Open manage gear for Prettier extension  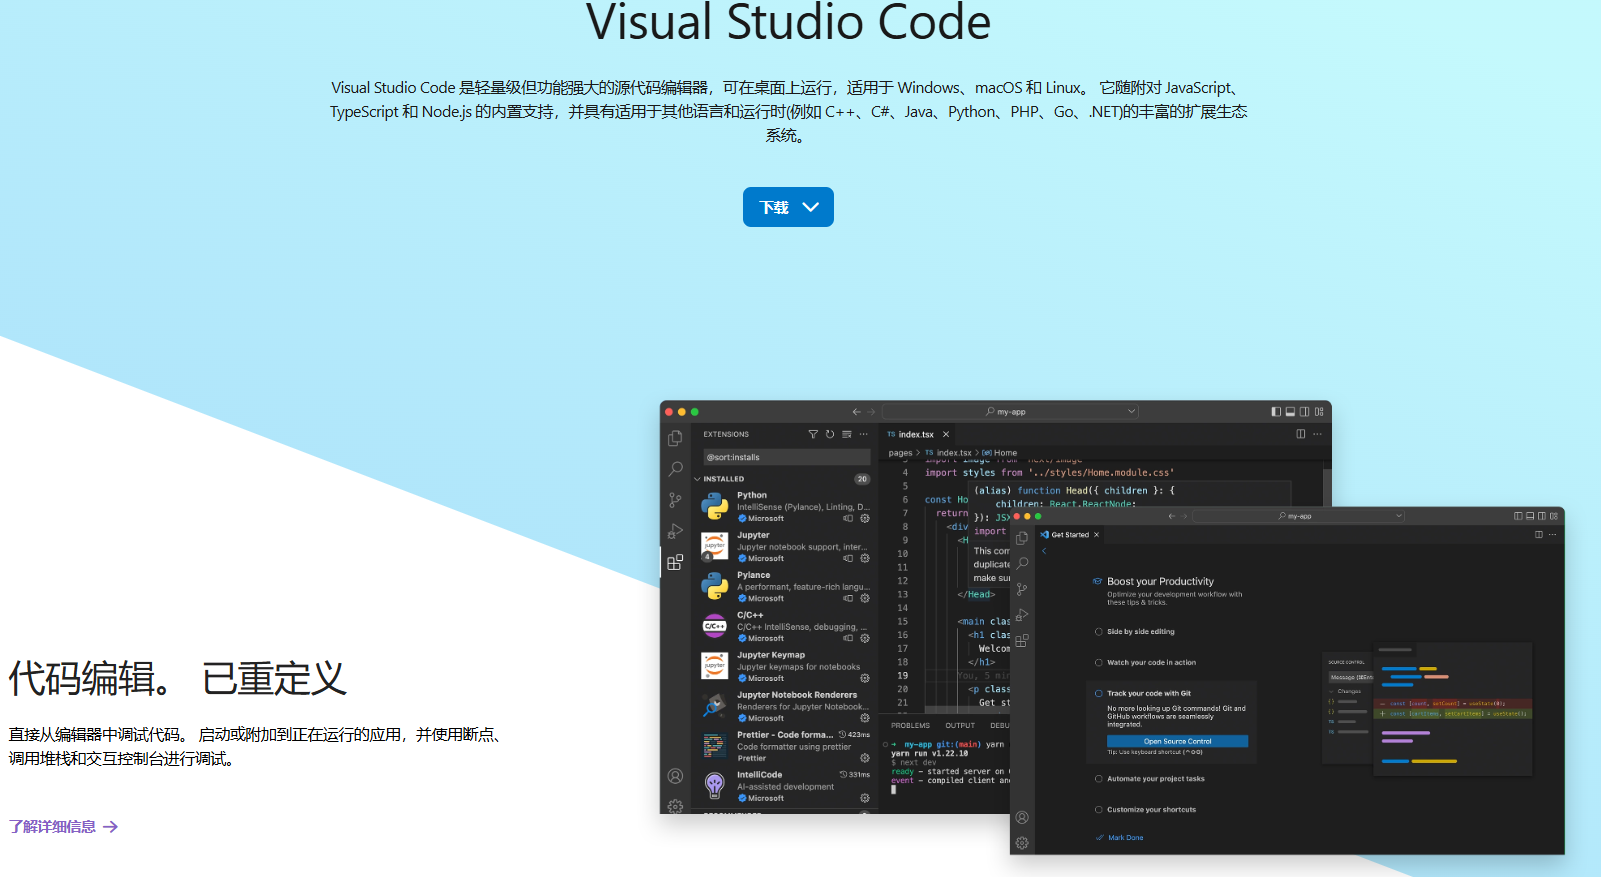pyautogui.click(x=865, y=758)
